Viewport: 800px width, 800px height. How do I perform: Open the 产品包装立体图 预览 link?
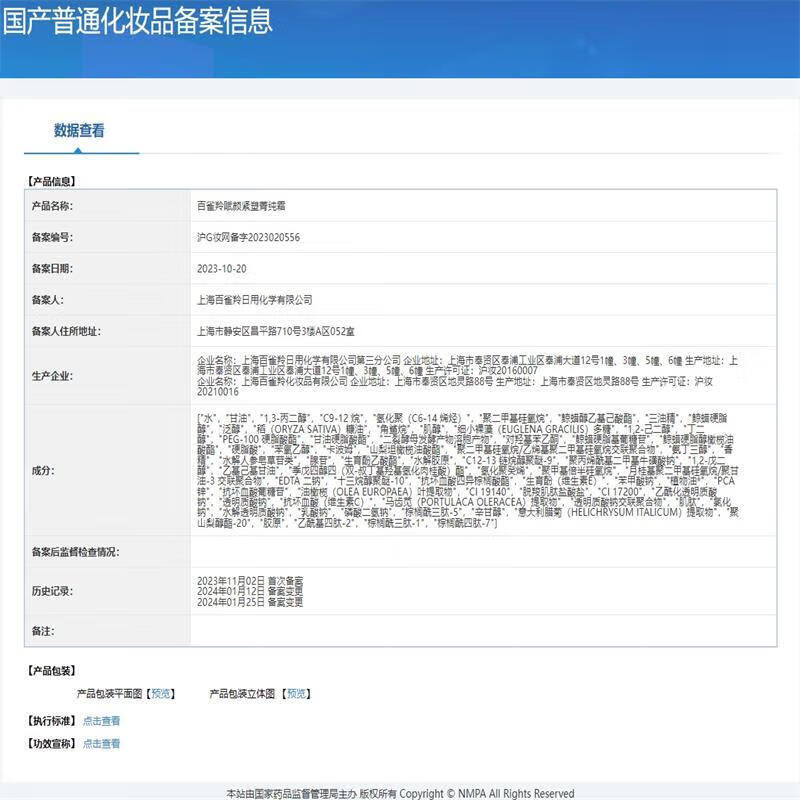296,694
